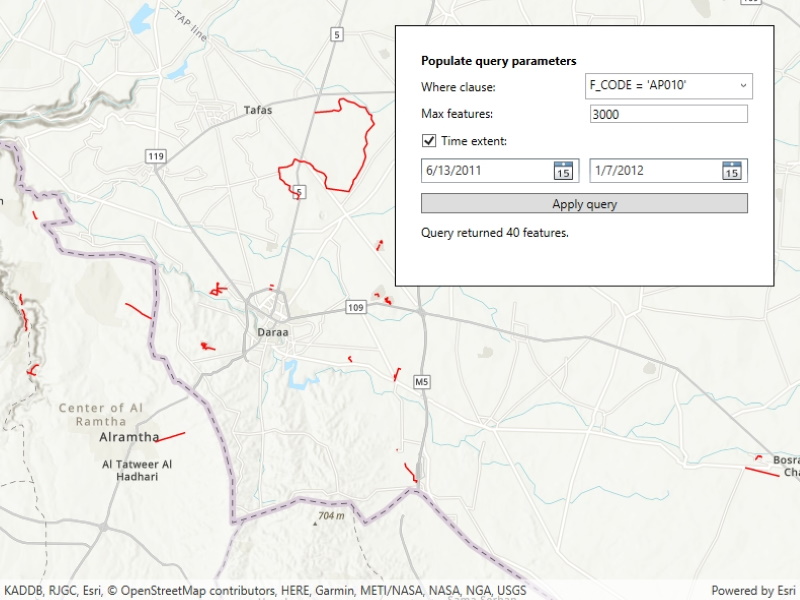This screenshot has height=600, width=800.
Task: Click the Where clause label
Action: (x=458, y=87)
